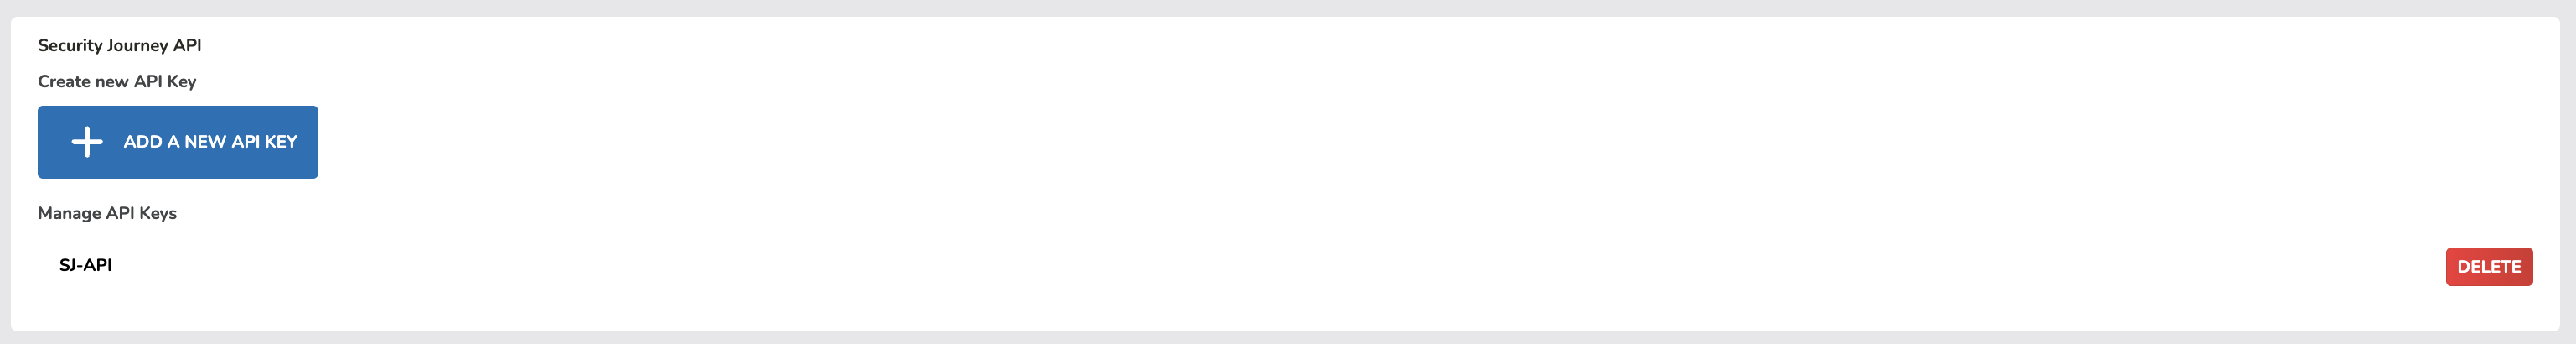
Task: Delete the SJ-API key
Action: point(2489,266)
